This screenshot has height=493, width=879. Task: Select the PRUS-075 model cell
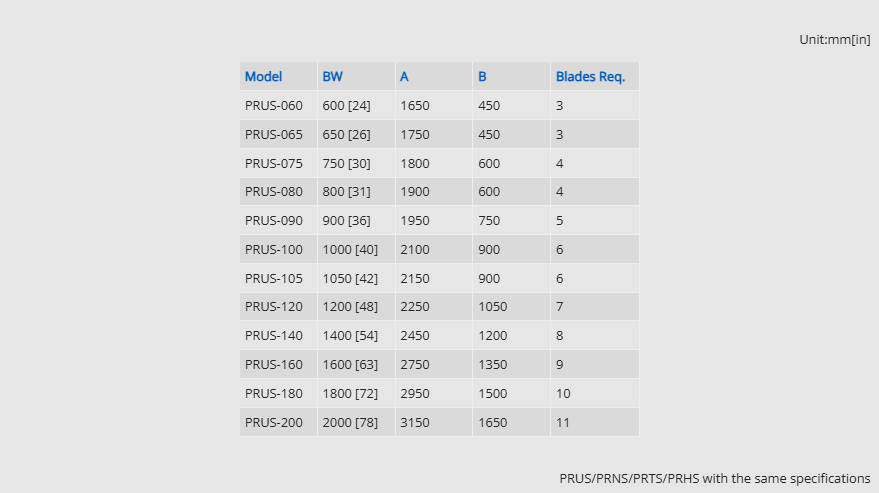click(273, 163)
